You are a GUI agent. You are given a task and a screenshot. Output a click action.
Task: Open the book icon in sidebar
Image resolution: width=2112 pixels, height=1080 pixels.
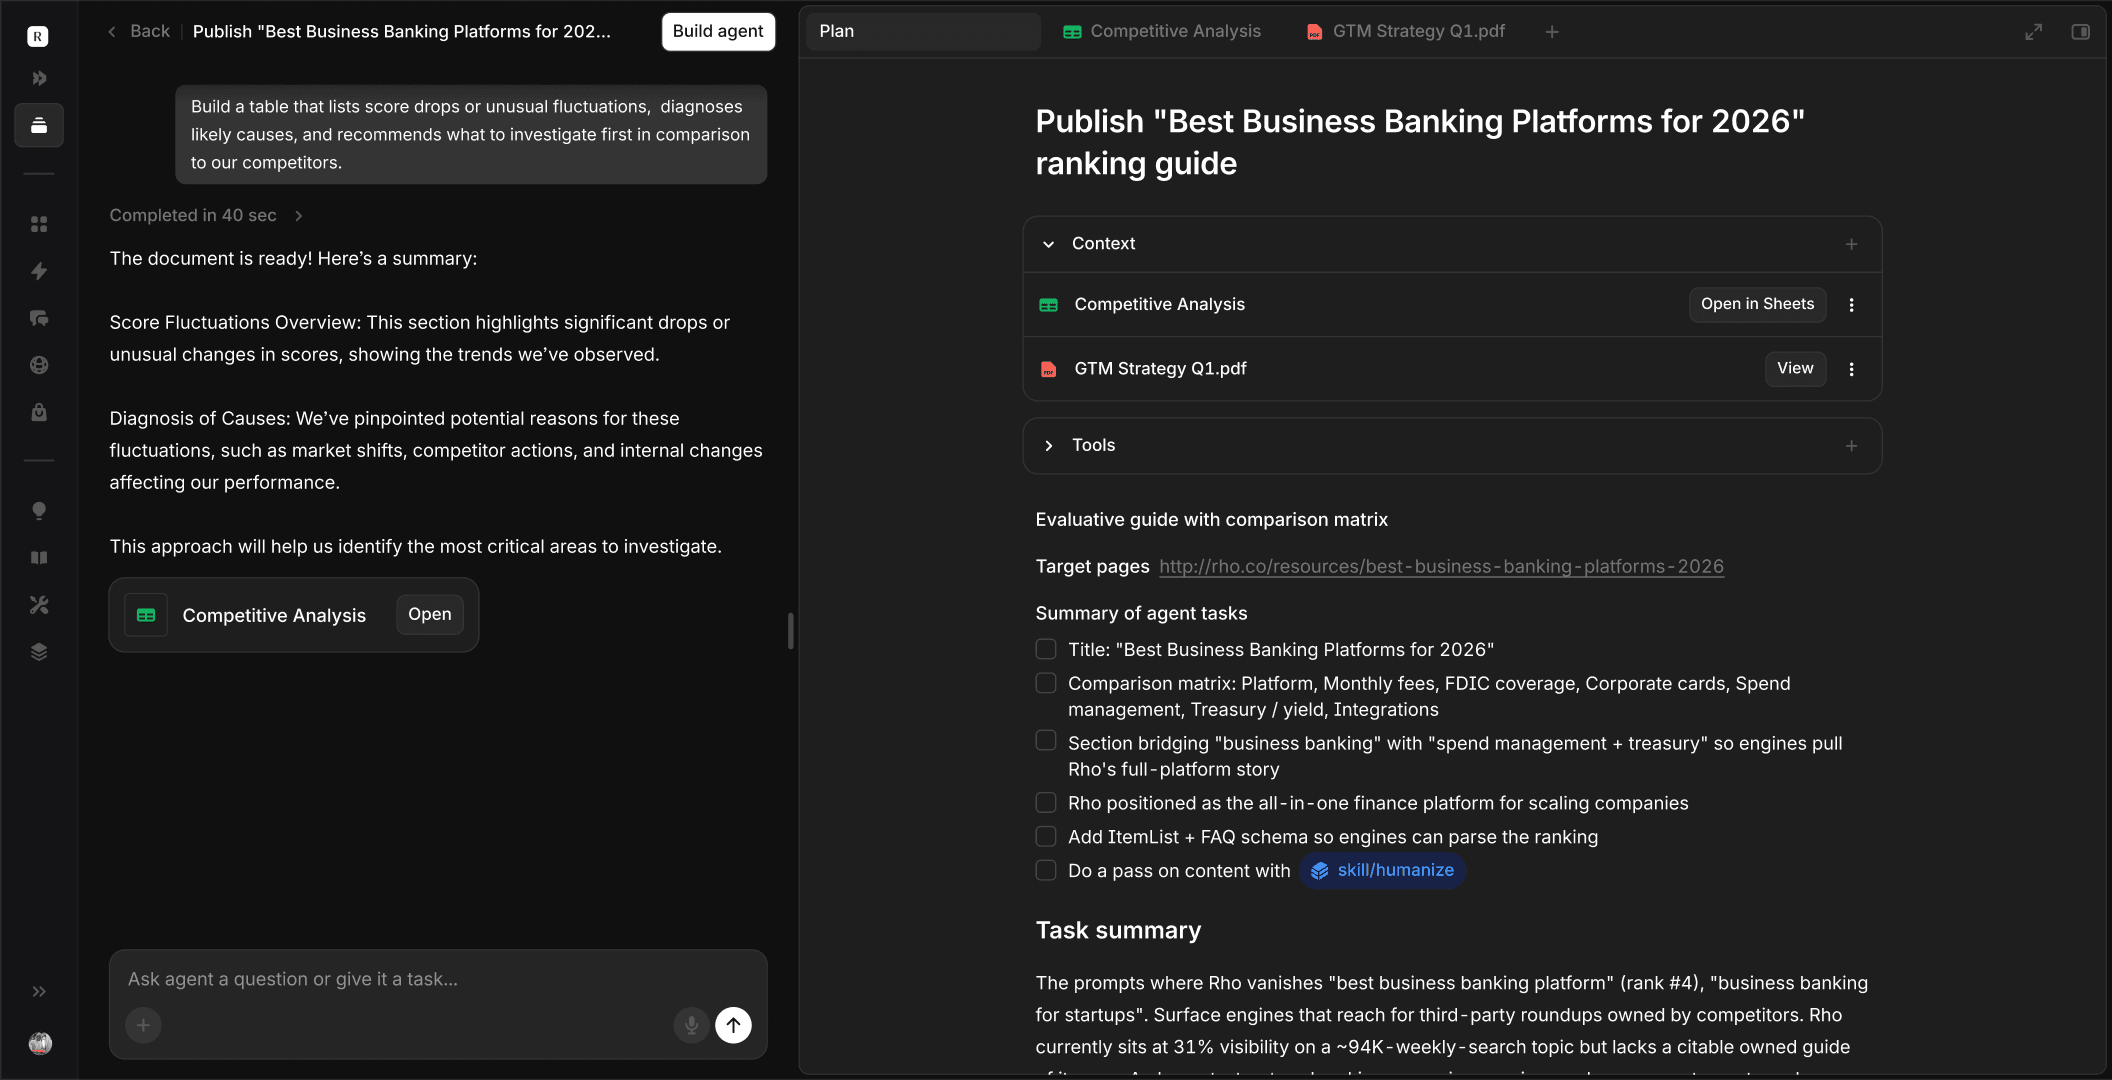pos(39,558)
